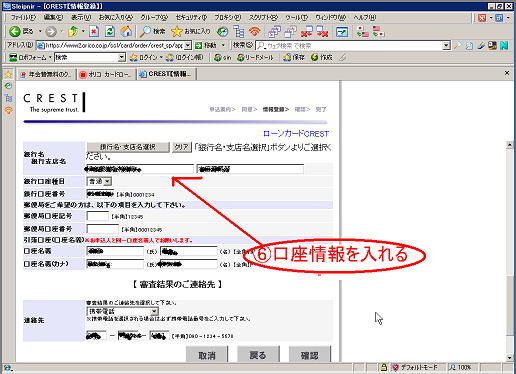Click the page vertical scrollbar
The image size is (516, 374).
pos(509,251)
